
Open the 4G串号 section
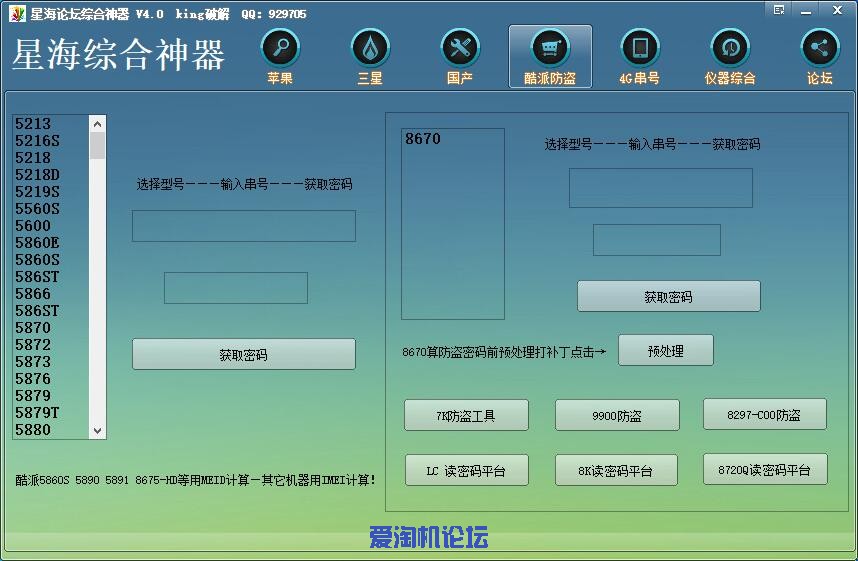click(x=640, y=57)
